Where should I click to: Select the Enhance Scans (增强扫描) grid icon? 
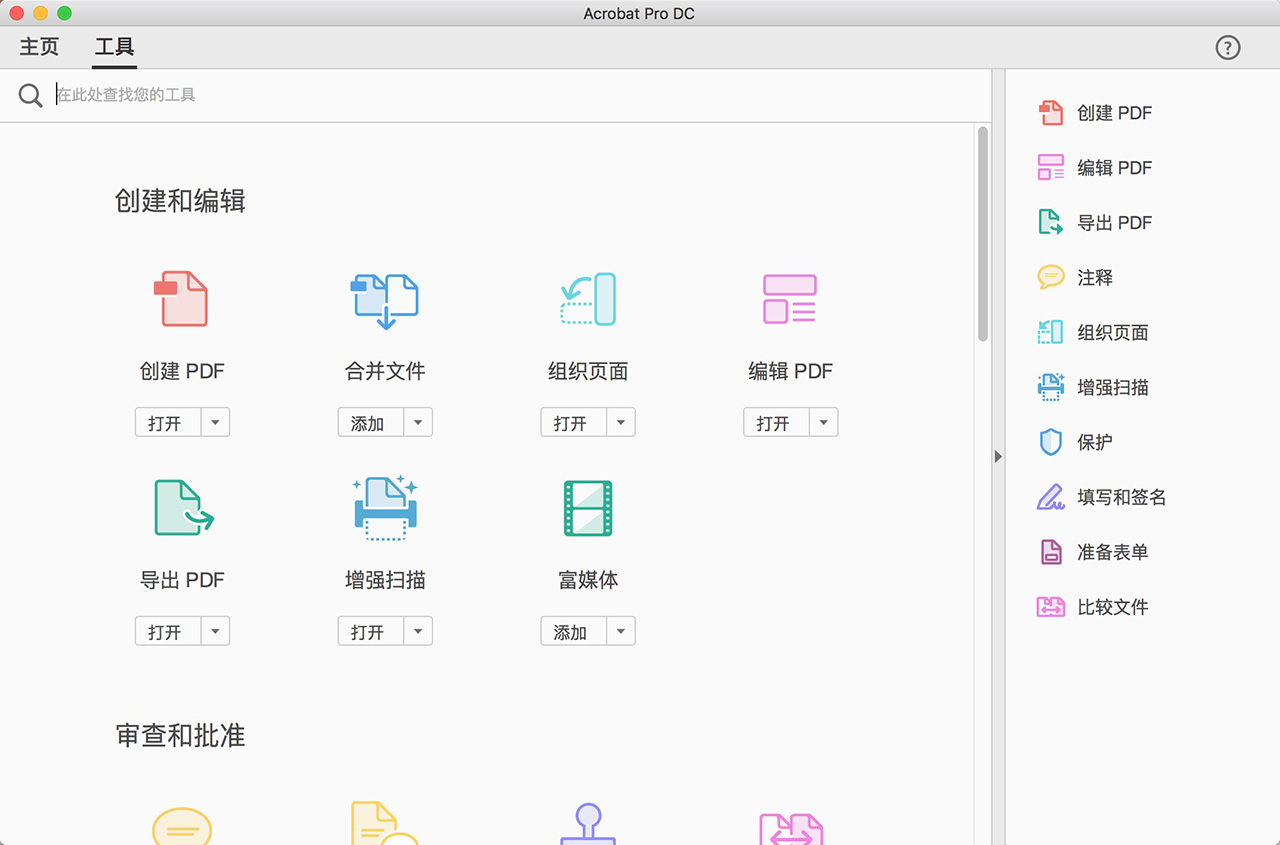point(385,507)
